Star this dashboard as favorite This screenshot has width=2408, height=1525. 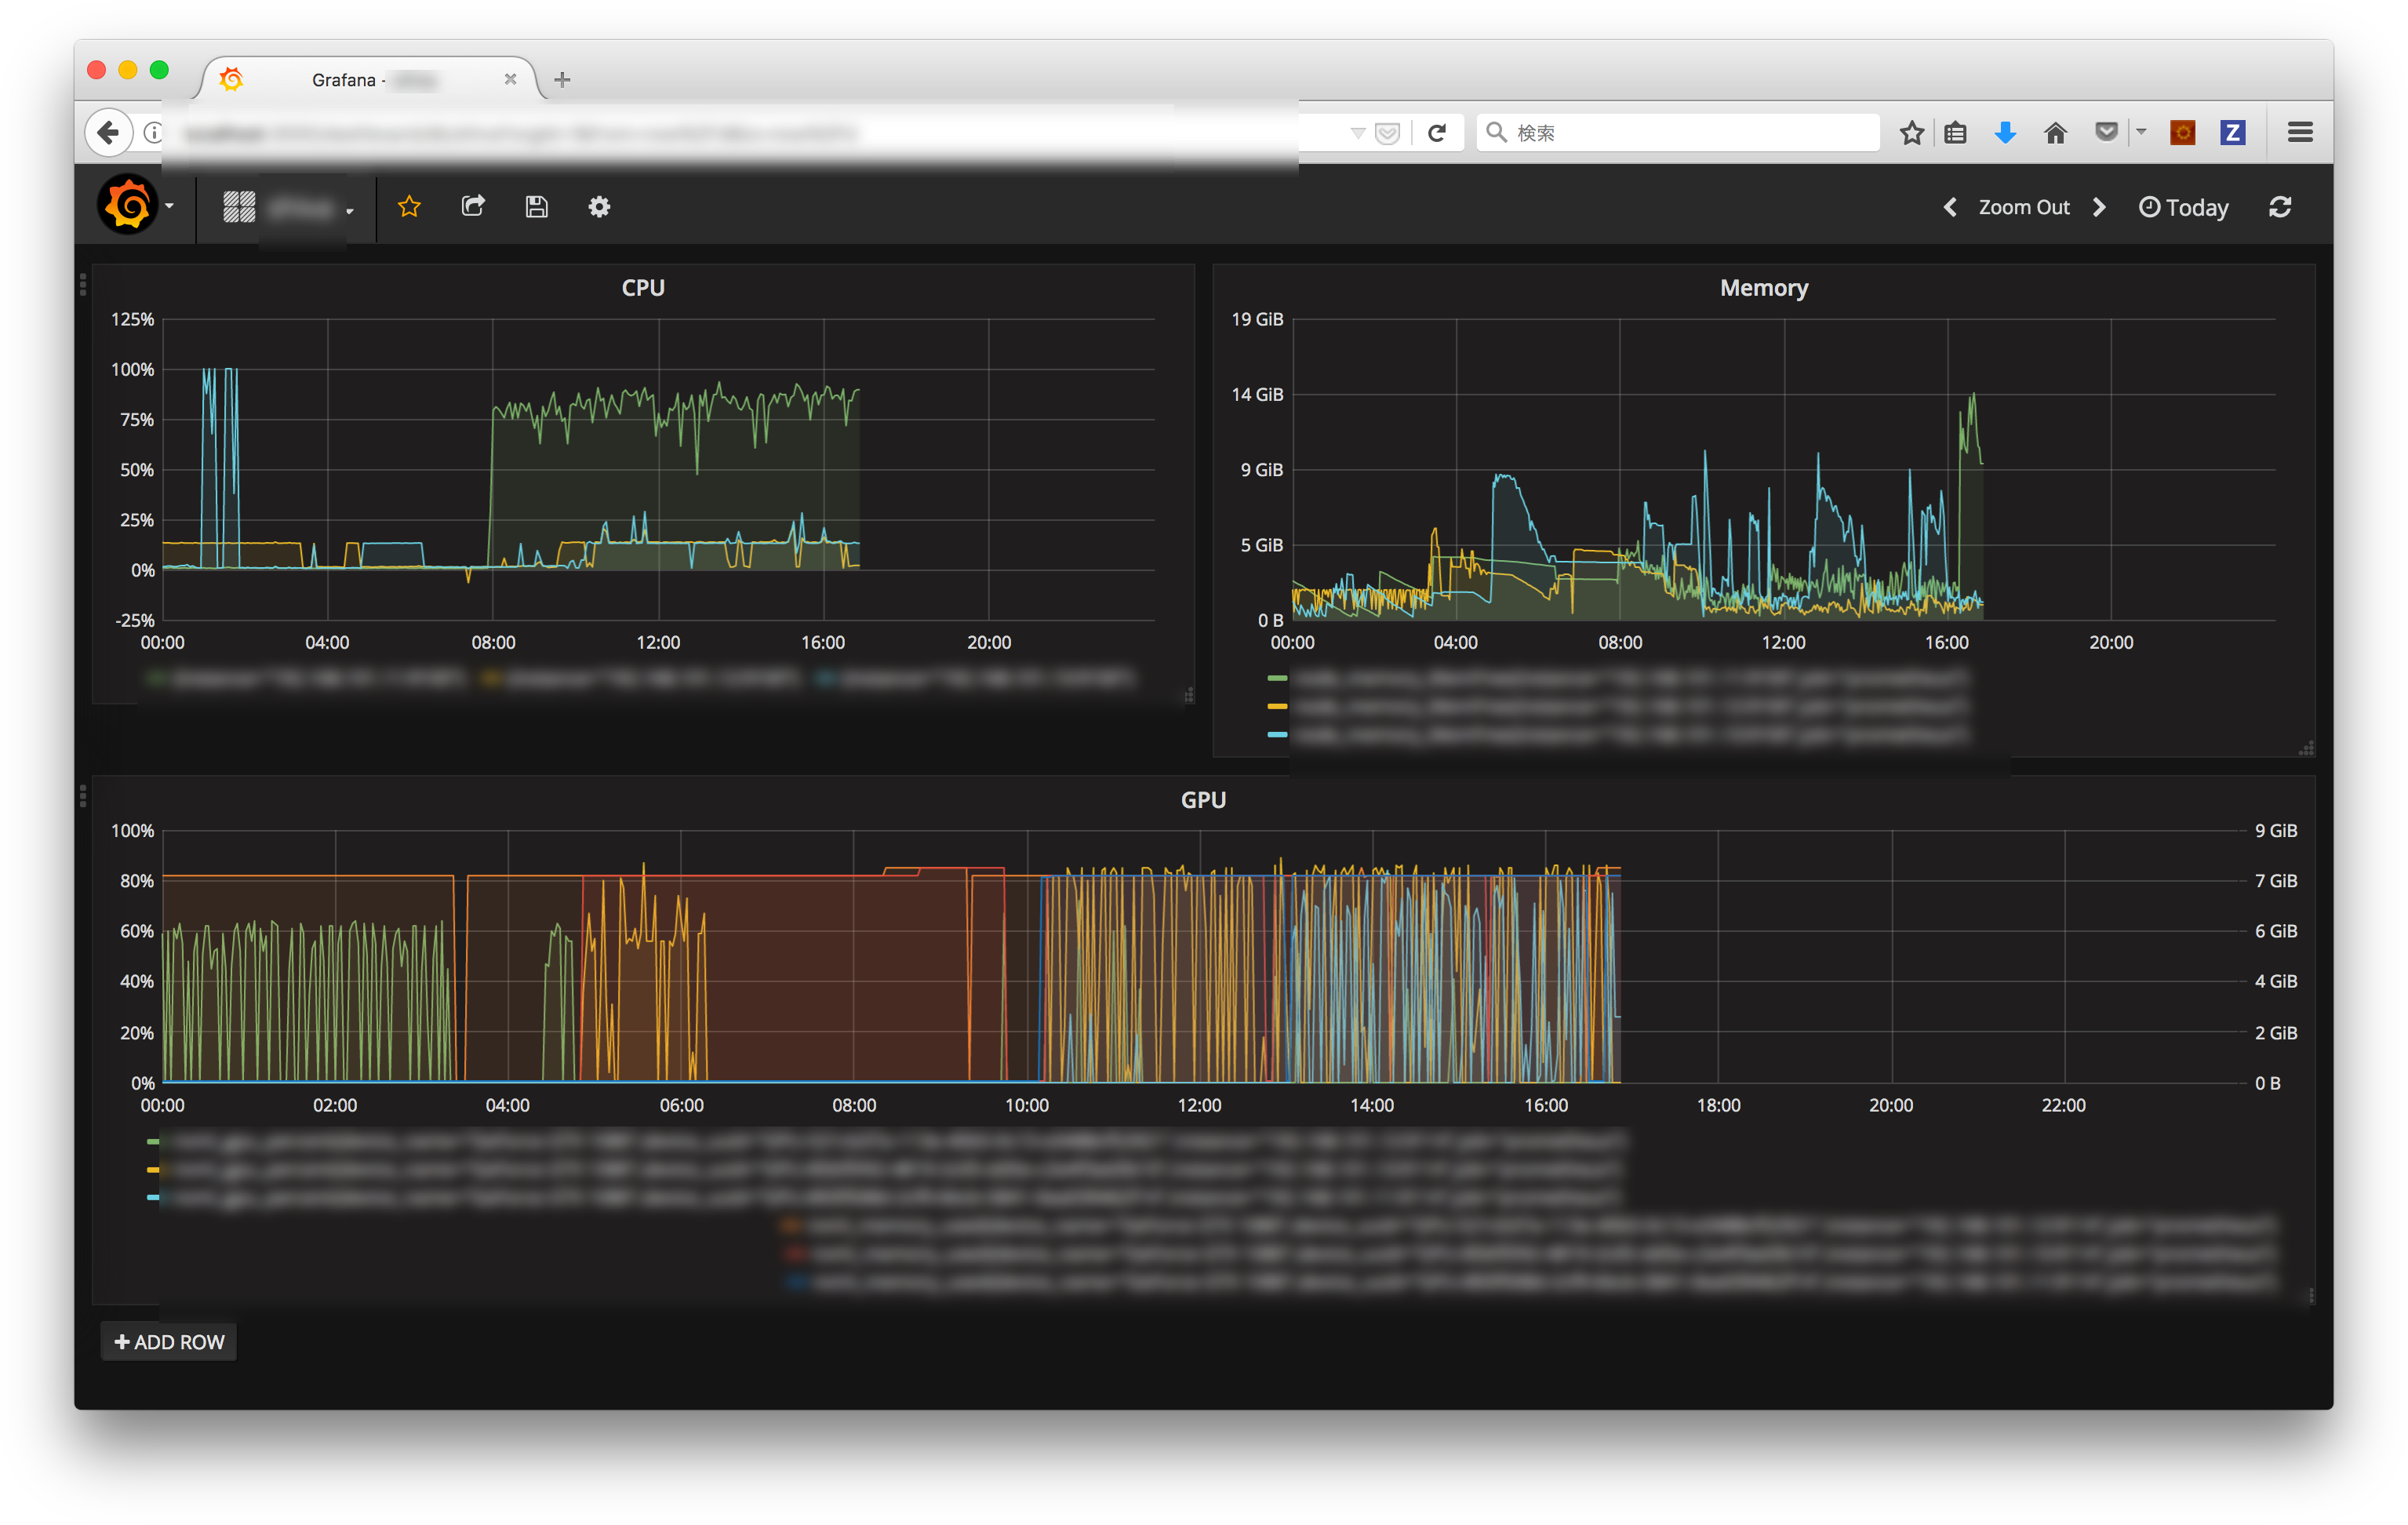409,207
